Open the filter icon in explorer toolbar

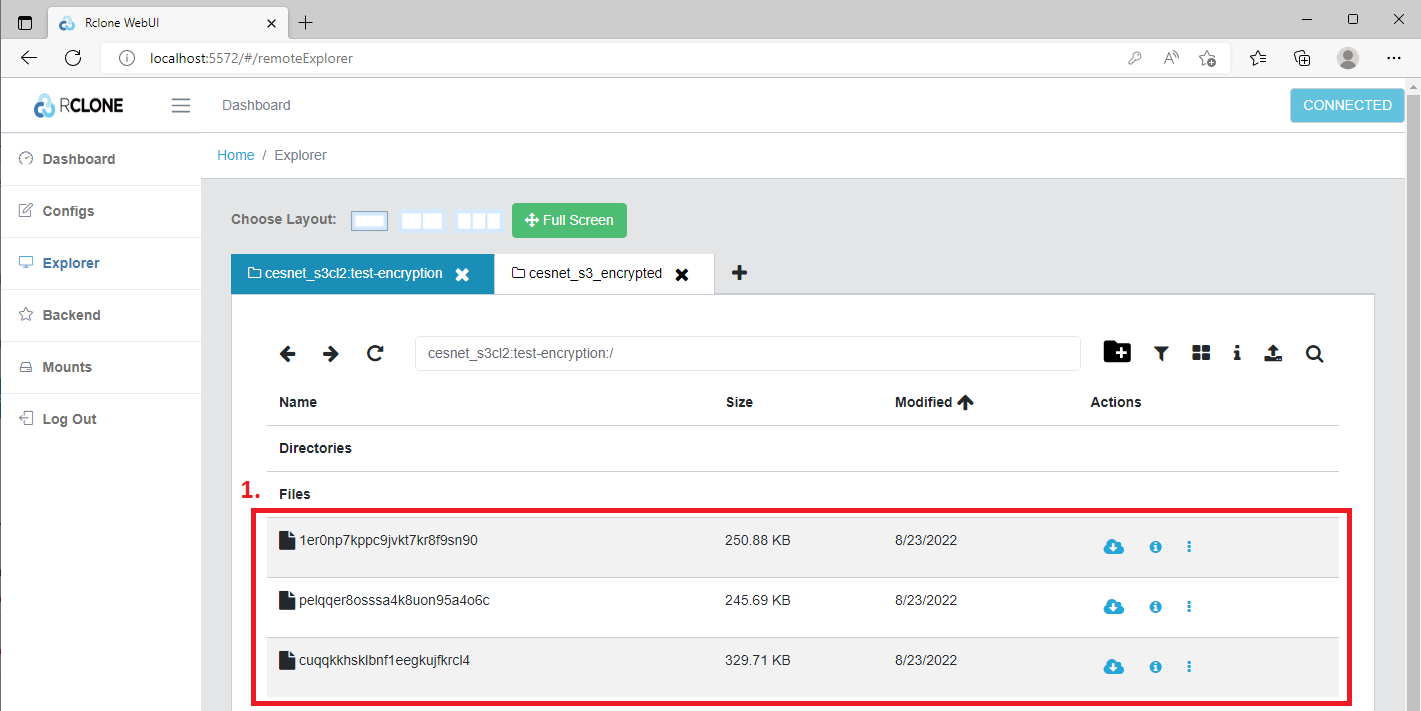(1161, 353)
